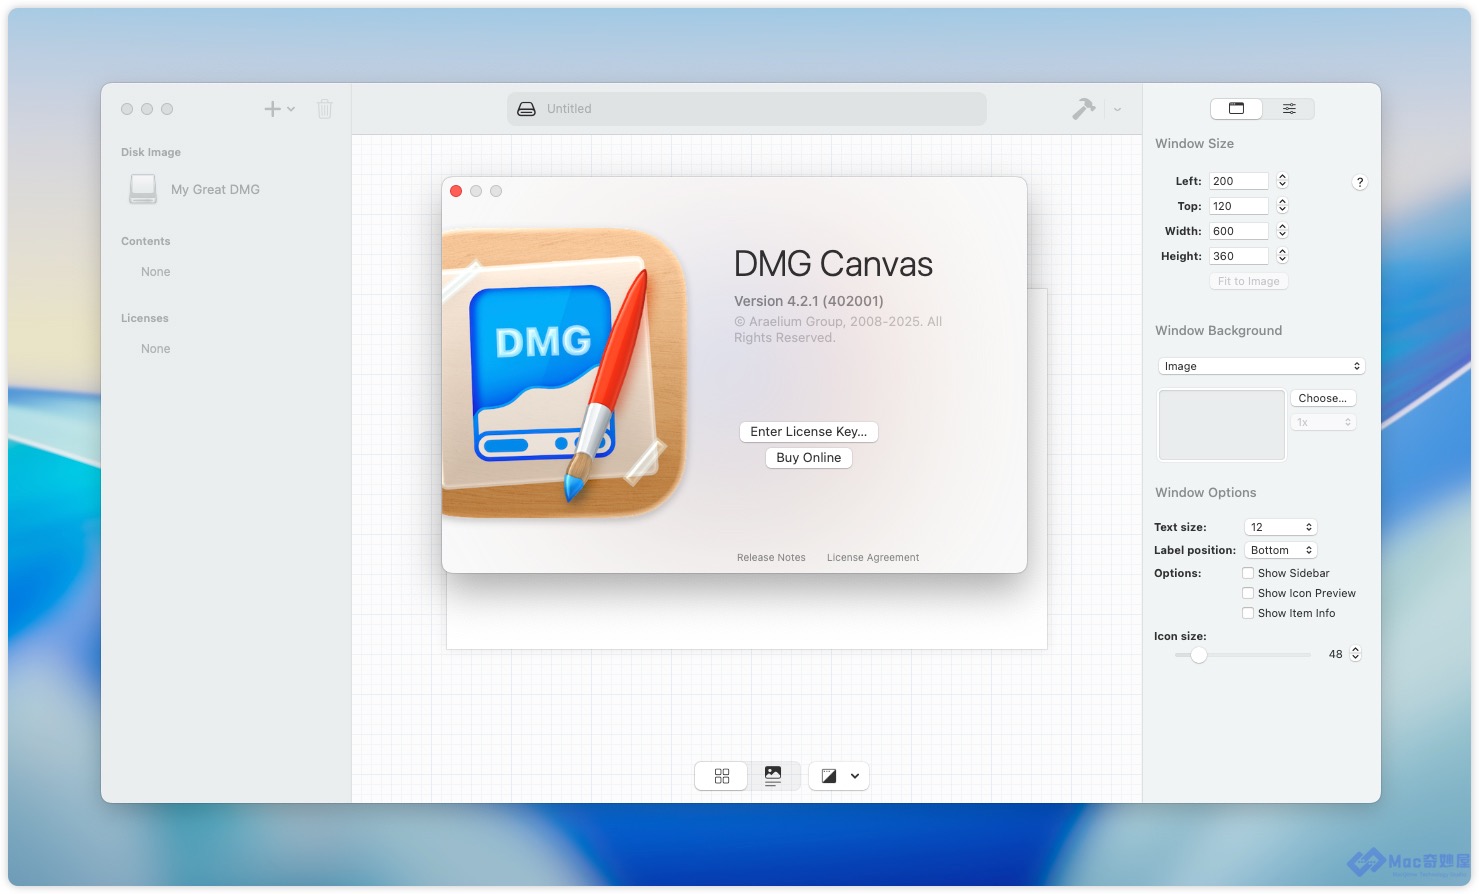Image resolution: width=1479 pixels, height=894 pixels.
Task: Enable Show Sidebar checkbox
Action: (x=1248, y=573)
